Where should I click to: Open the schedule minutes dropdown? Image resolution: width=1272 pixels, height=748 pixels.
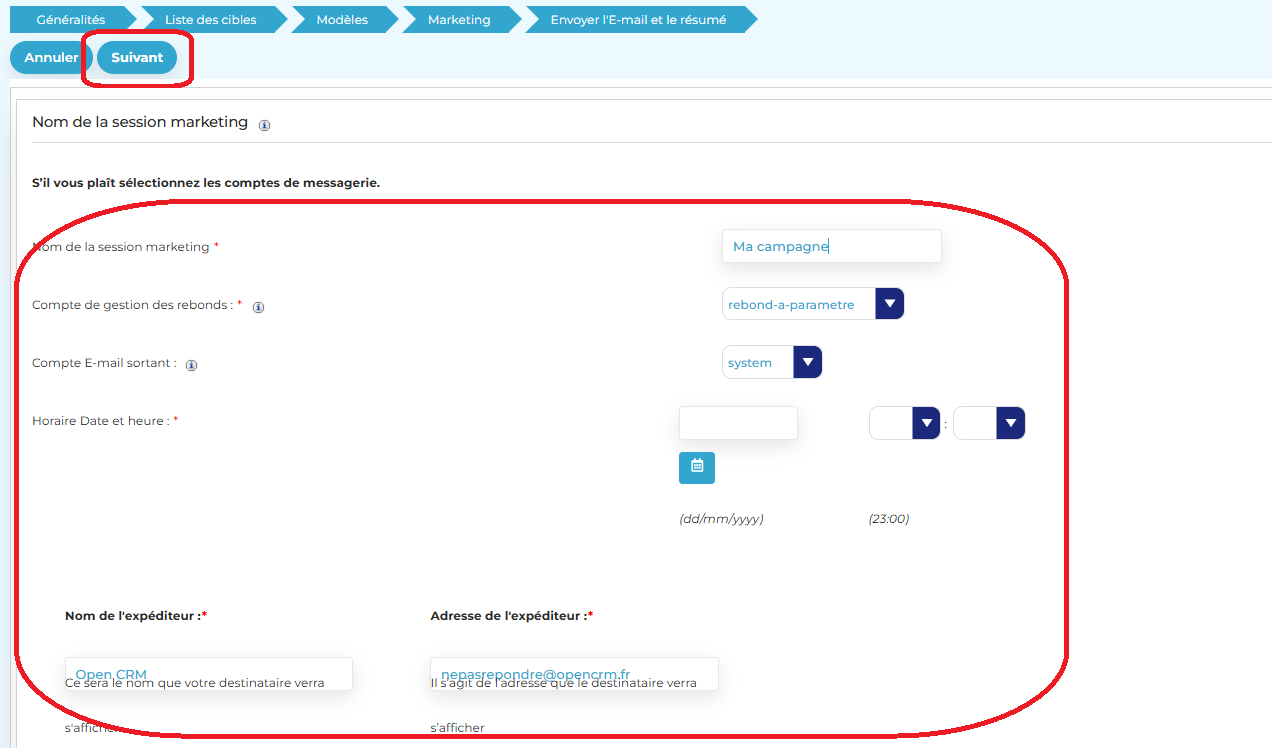point(1011,423)
